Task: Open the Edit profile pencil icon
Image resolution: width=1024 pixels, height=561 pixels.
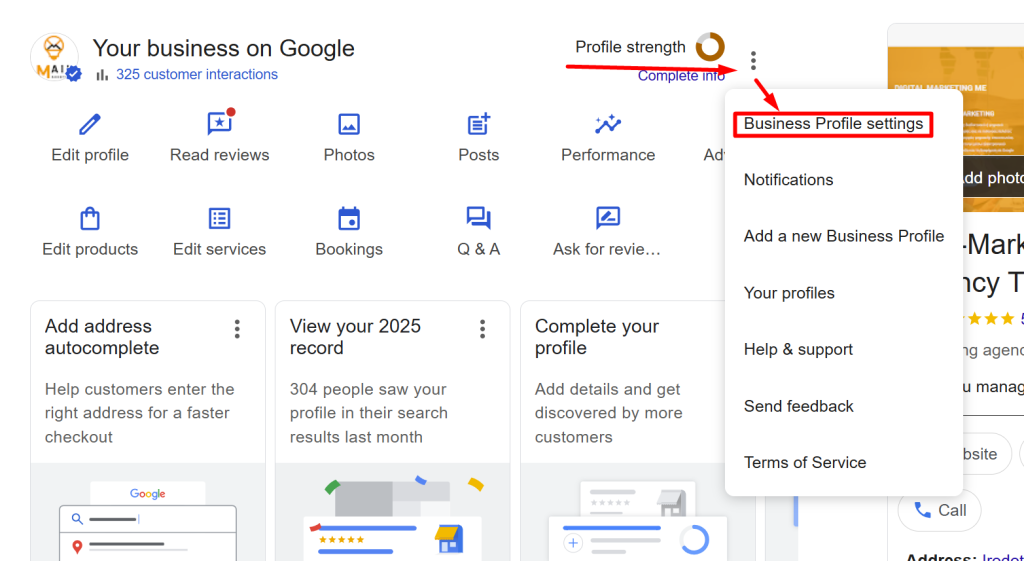Action: click(90, 125)
